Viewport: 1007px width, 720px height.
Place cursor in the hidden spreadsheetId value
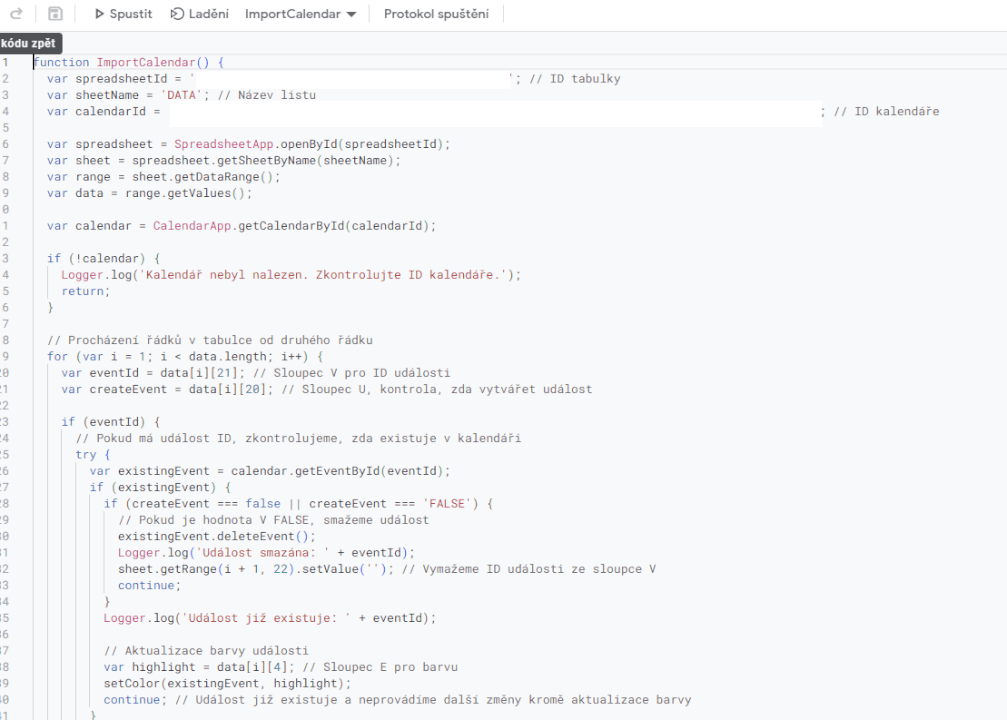pos(350,79)
